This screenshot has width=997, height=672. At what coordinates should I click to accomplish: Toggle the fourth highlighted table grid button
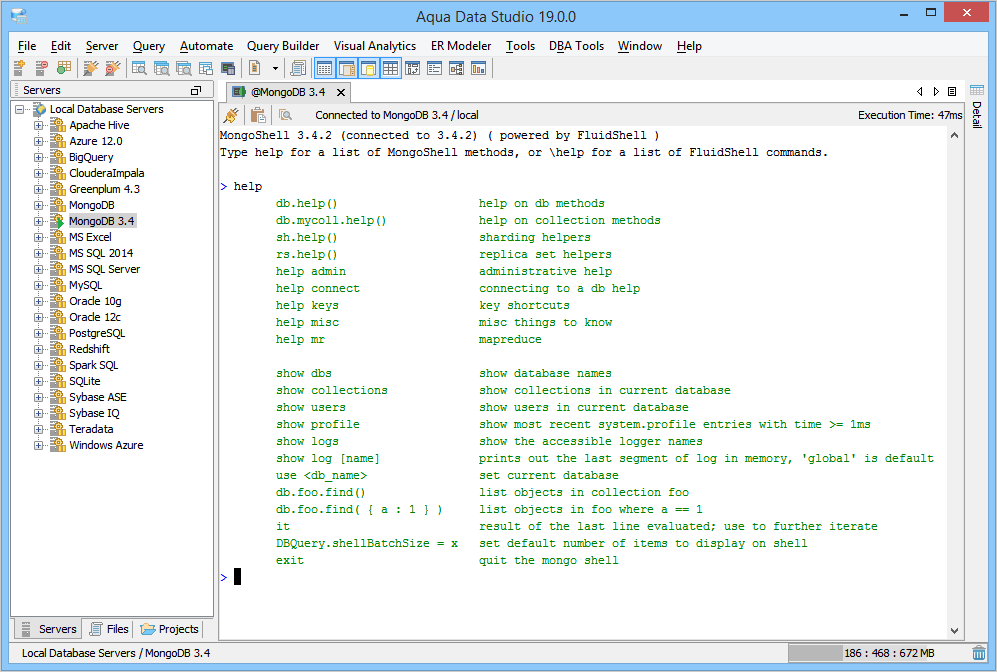tap(390, 68)
